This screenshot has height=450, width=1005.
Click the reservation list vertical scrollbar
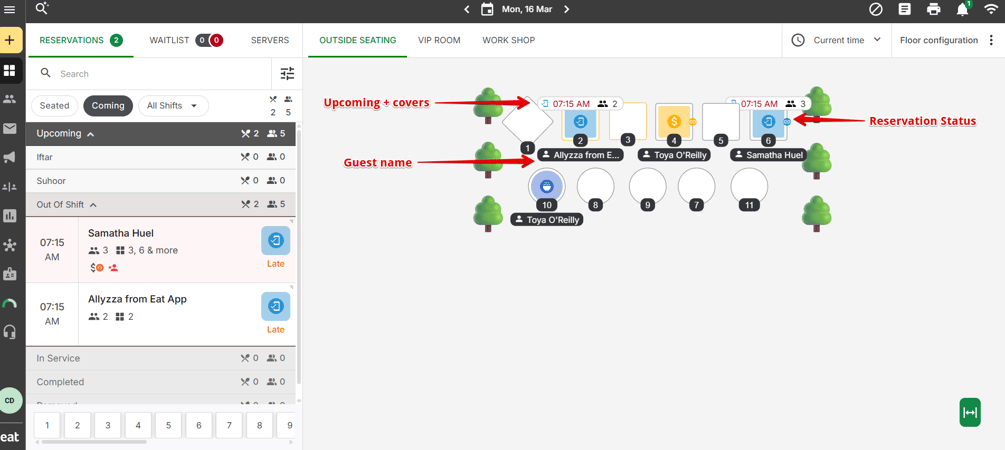click(x=298, y=256)
